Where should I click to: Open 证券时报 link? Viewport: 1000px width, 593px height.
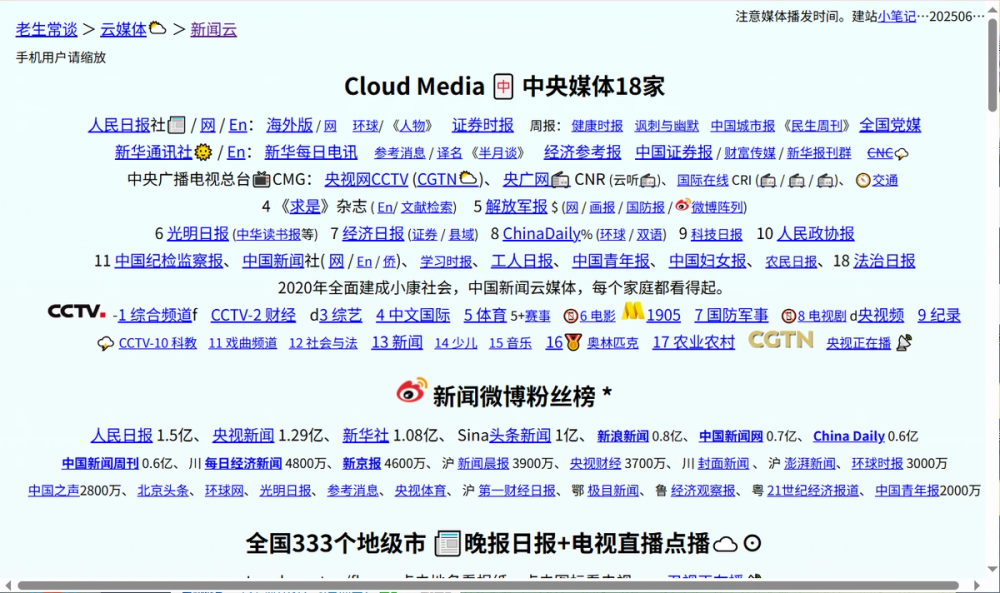coord(483,125)
